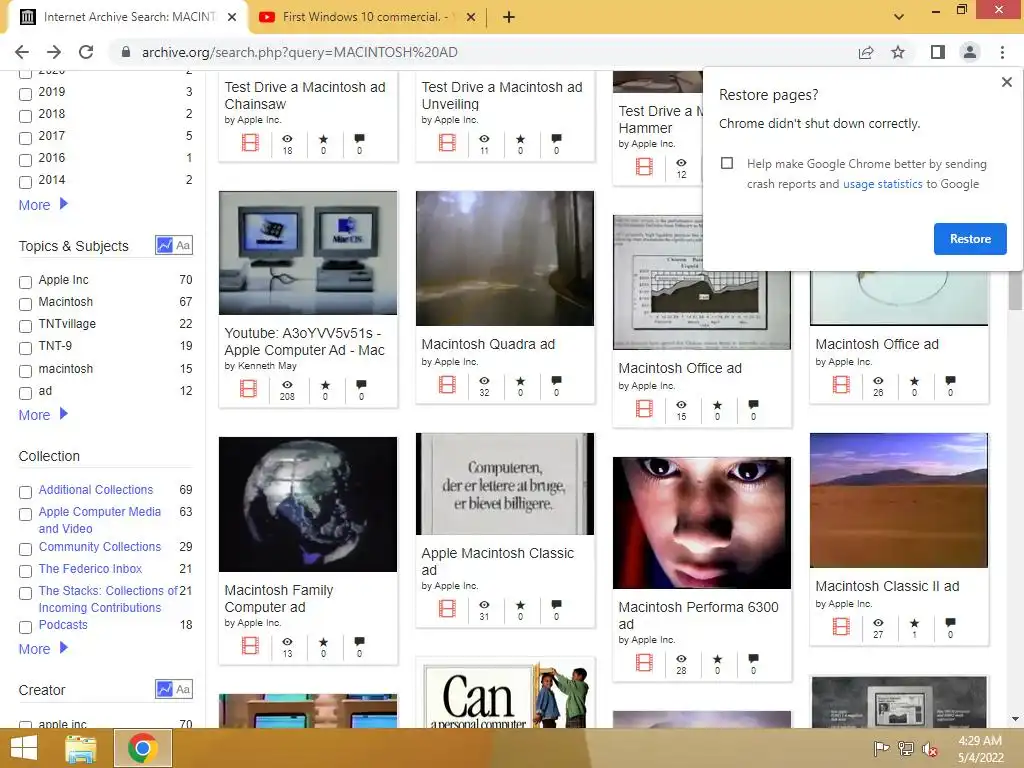The height and width of the screenshot is (768, 1024).
Task: Switch to First Windows 10 commercial tab
Action: point(365,17)
